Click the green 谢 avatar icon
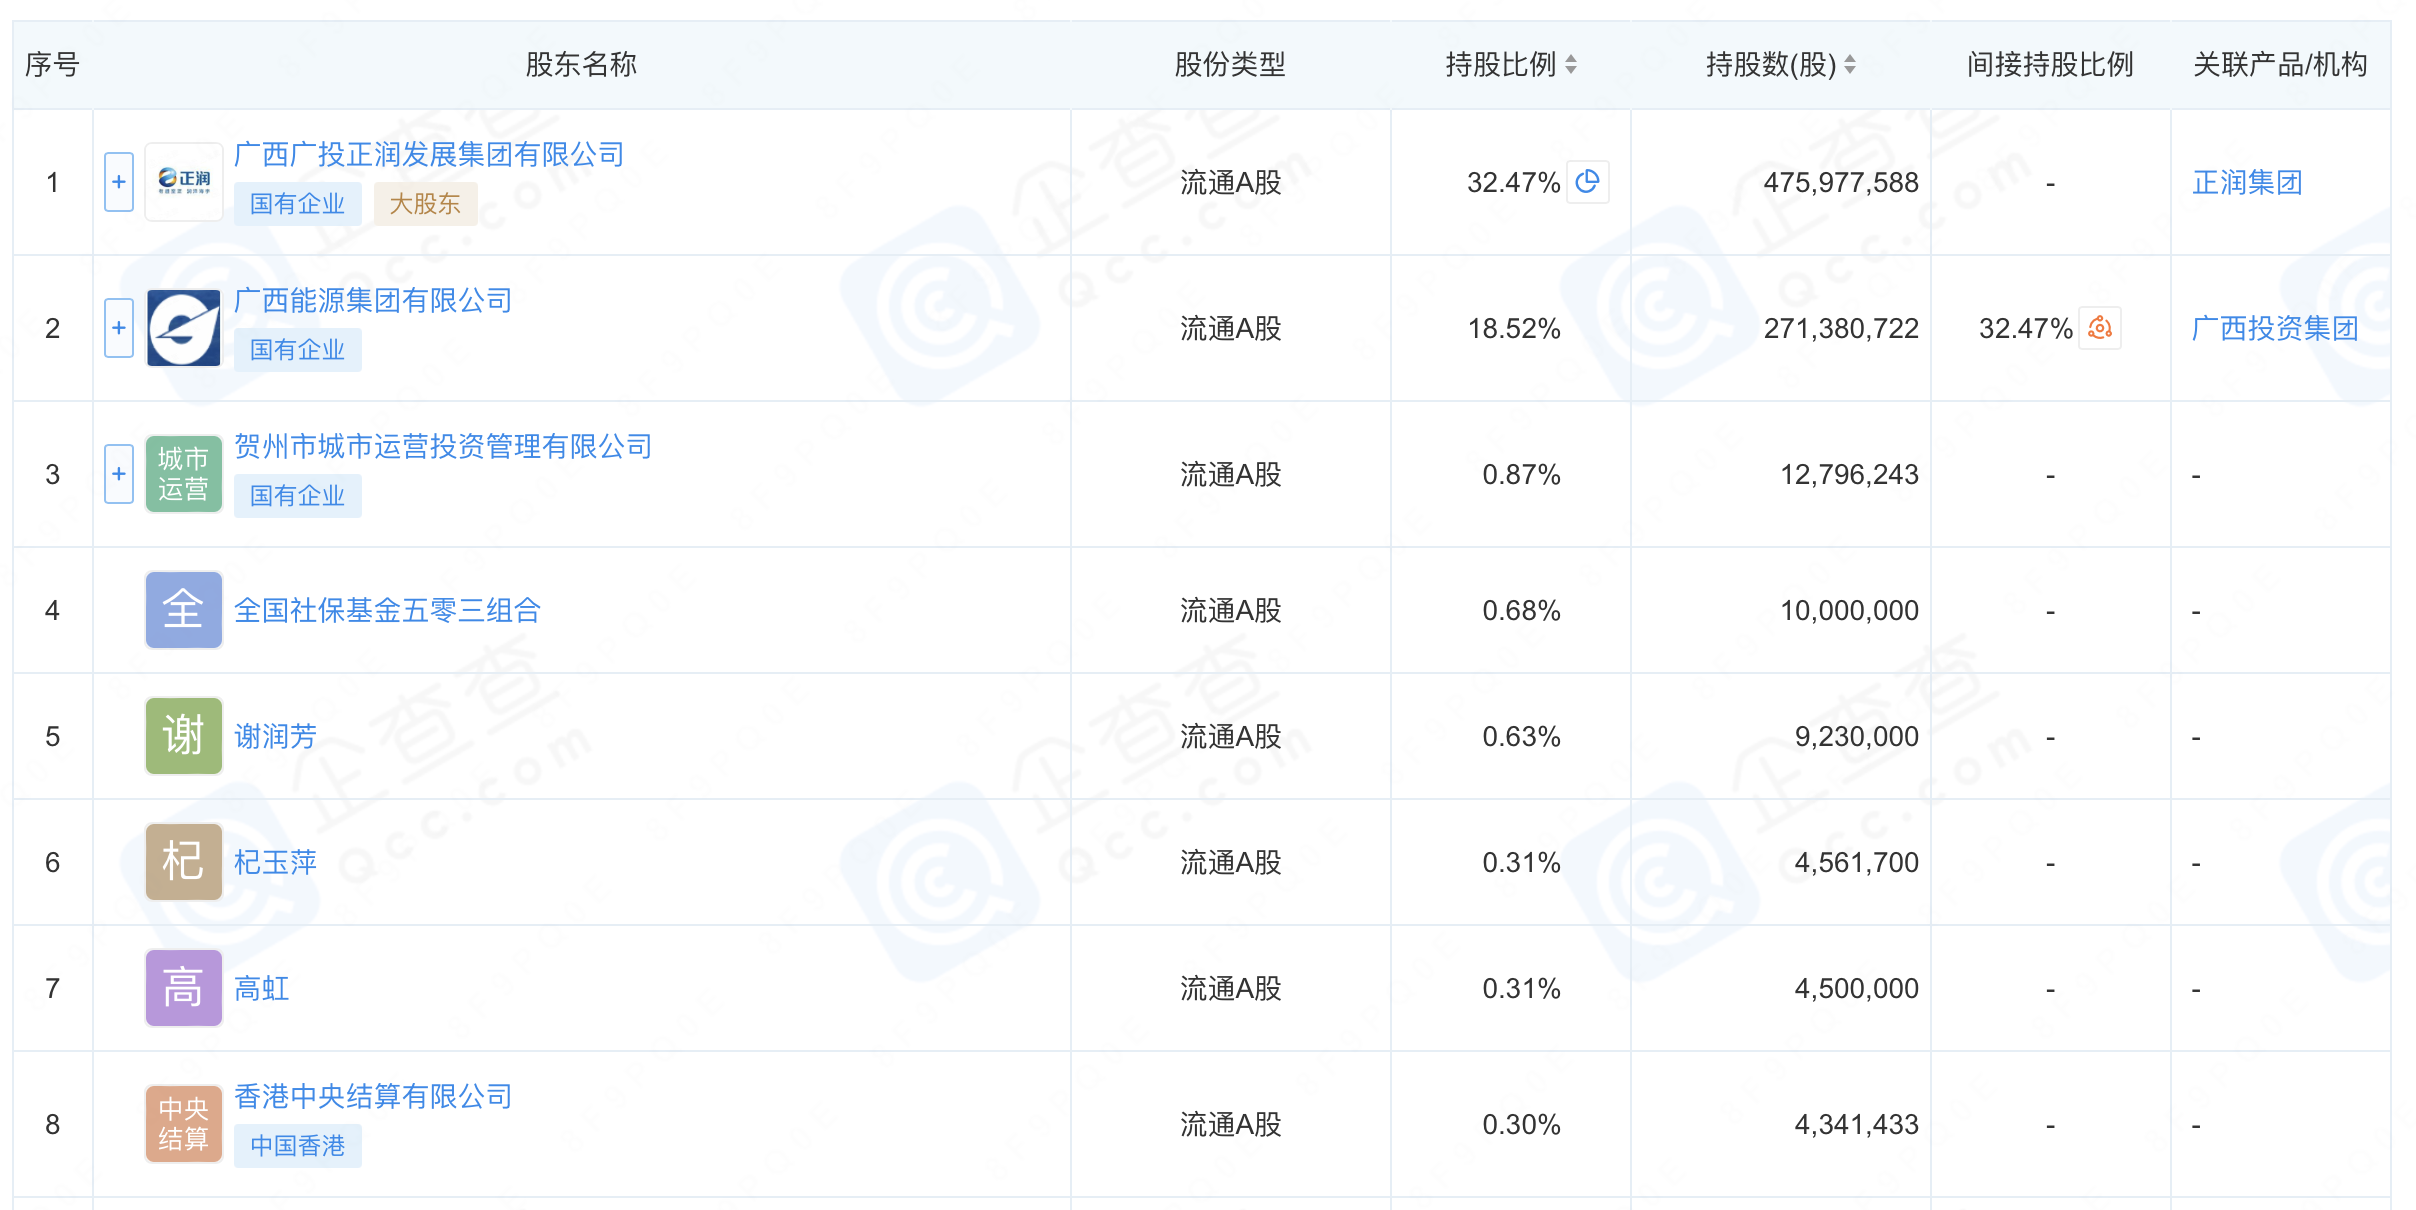 tap(184, 736)
